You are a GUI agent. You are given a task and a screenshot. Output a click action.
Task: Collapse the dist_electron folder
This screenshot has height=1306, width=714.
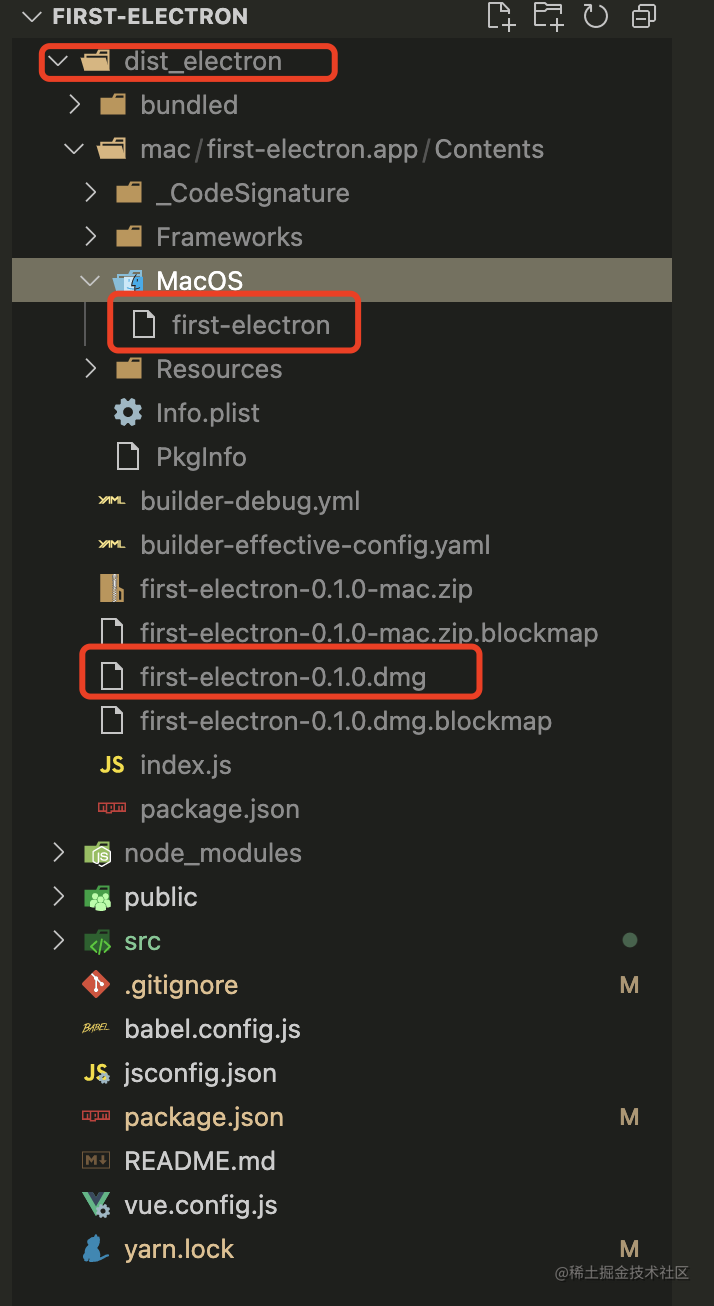pos(57,61)
